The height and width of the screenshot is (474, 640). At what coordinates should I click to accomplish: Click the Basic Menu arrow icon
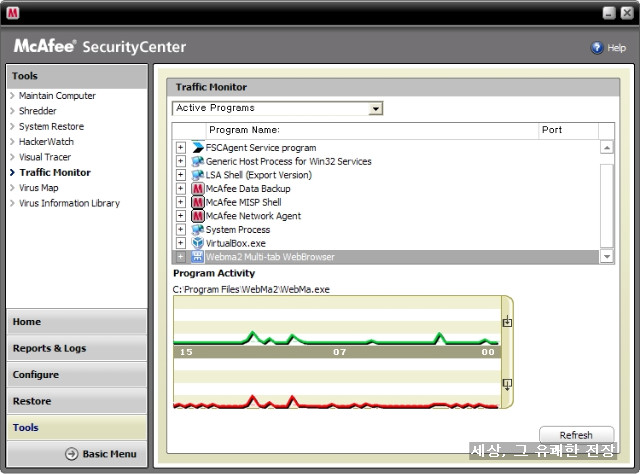pos(71,454)
